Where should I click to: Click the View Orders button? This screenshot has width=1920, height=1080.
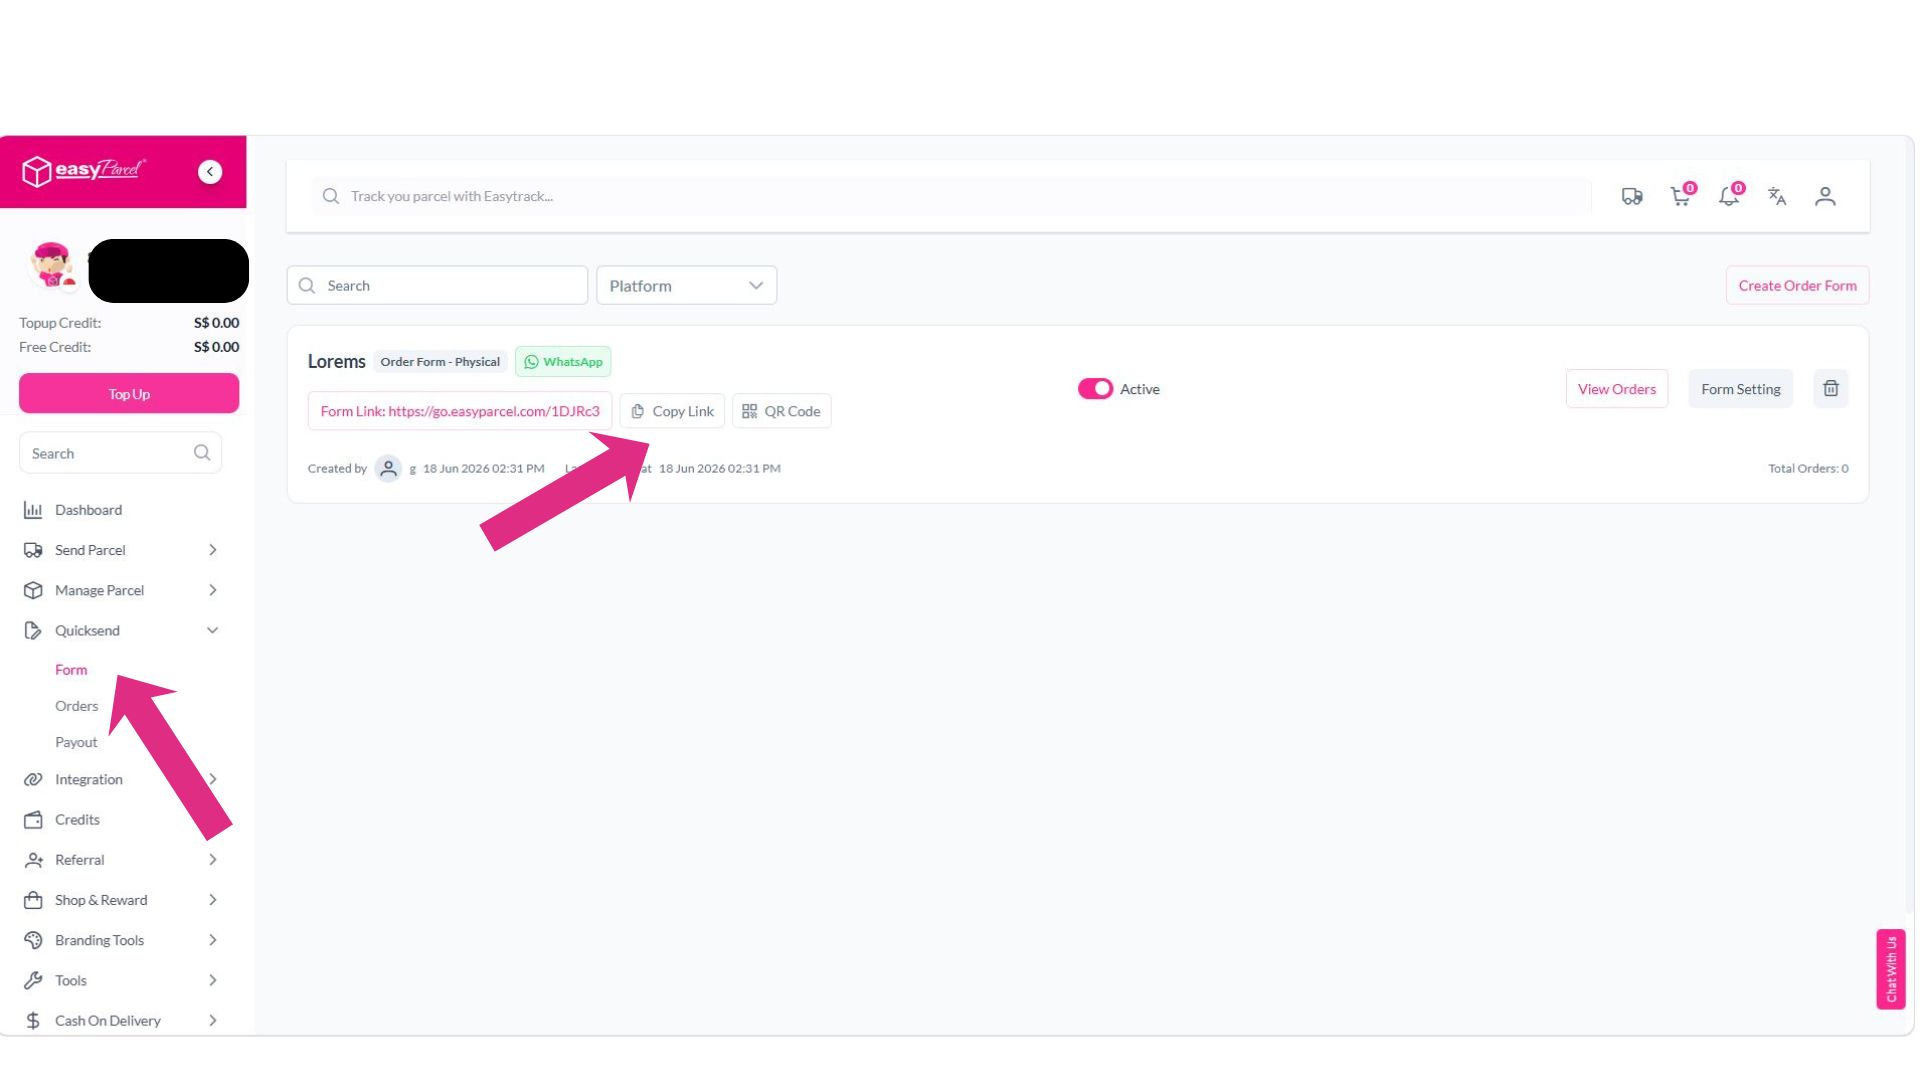click(1616, 389)
